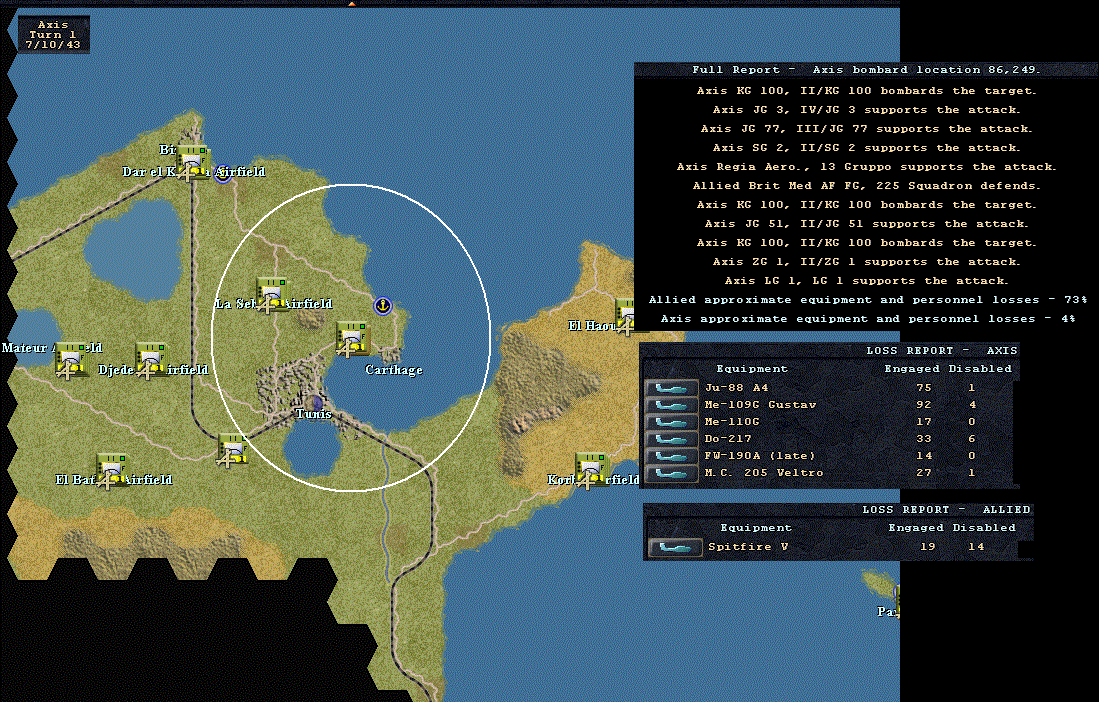
Task: Click 'Axis JG 3, IV/JG 3 supports' line
Action: pyautogui.click(x=866, y=110)
